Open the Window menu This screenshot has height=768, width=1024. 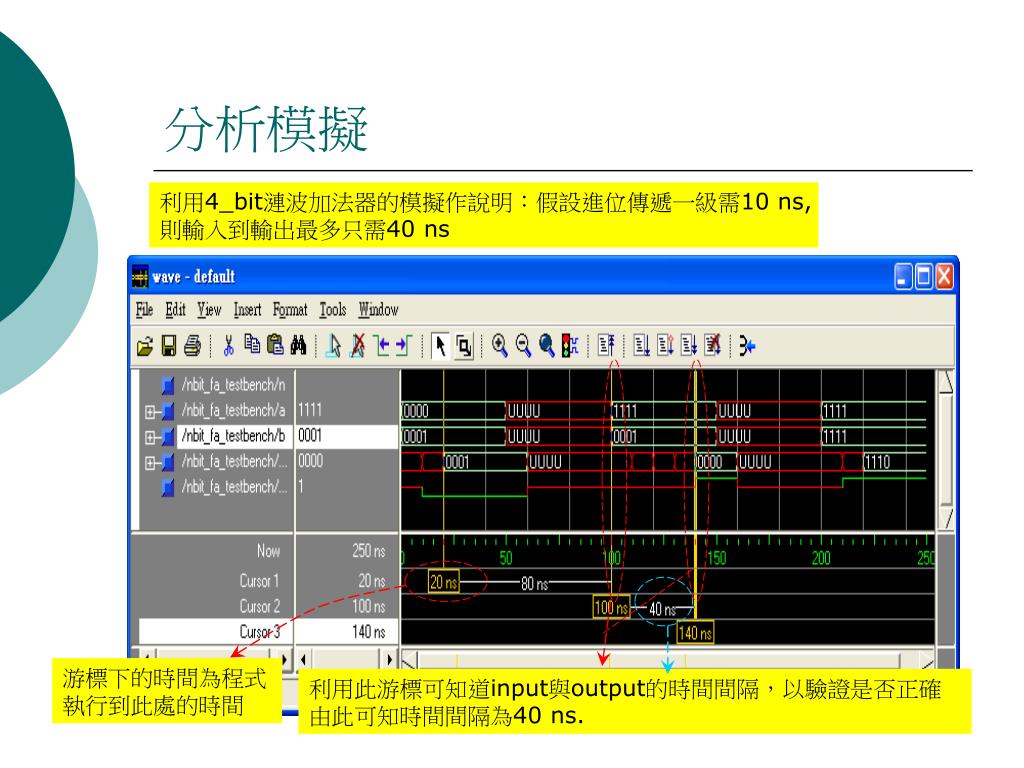[x=378, y=310]
